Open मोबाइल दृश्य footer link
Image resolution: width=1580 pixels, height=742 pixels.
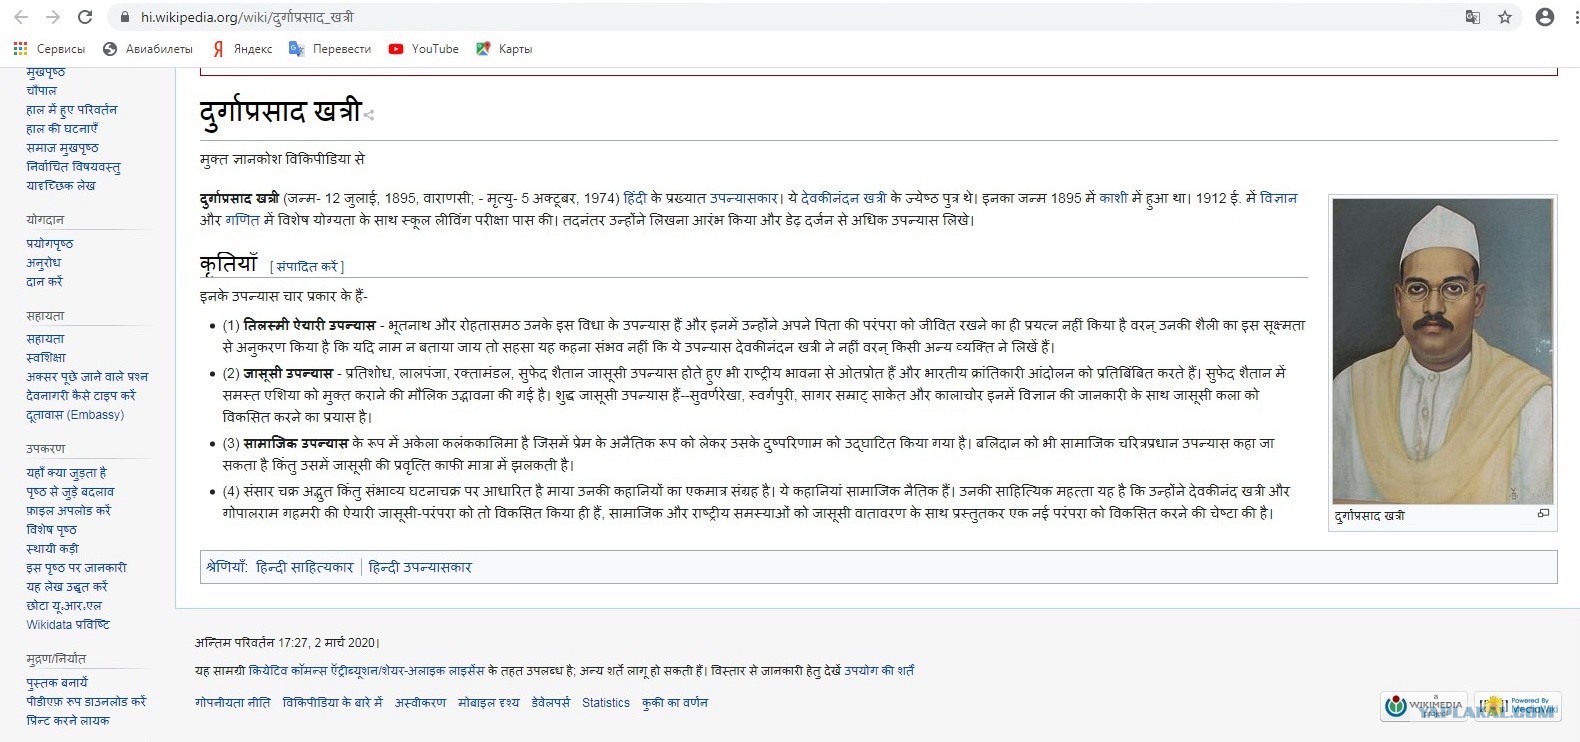pos(489,703)
